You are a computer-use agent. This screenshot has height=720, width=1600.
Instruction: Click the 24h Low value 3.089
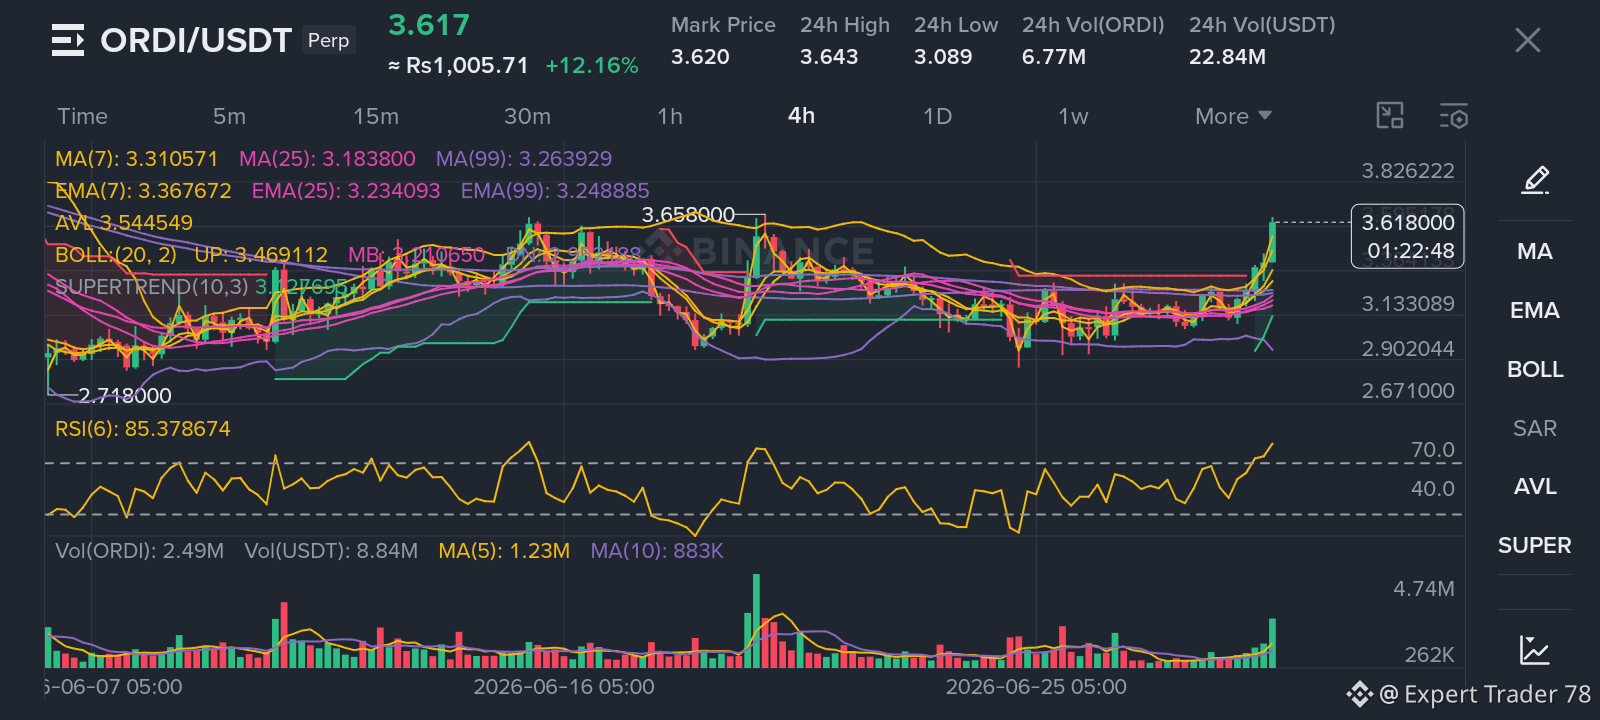tap(943, 57)
